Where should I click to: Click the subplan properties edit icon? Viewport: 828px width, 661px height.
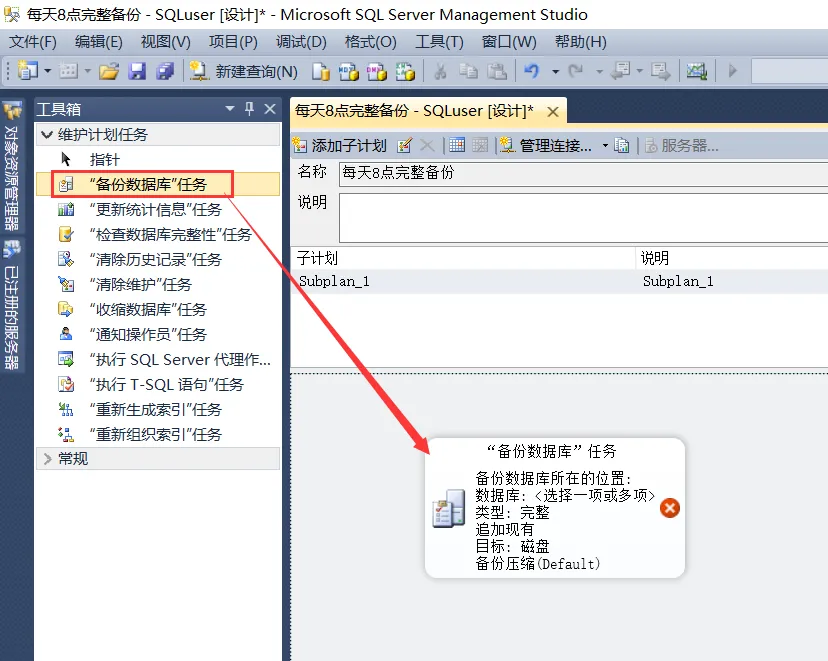coord(404,145)
